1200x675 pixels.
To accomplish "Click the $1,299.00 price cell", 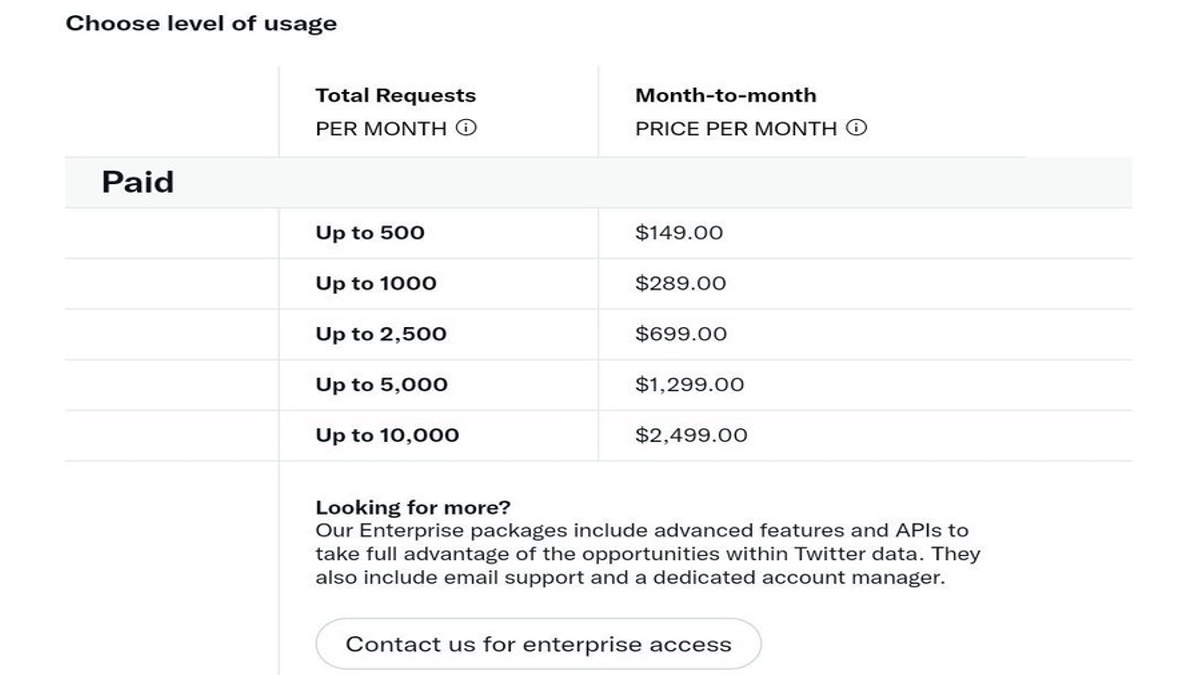I will pos(690,385).
